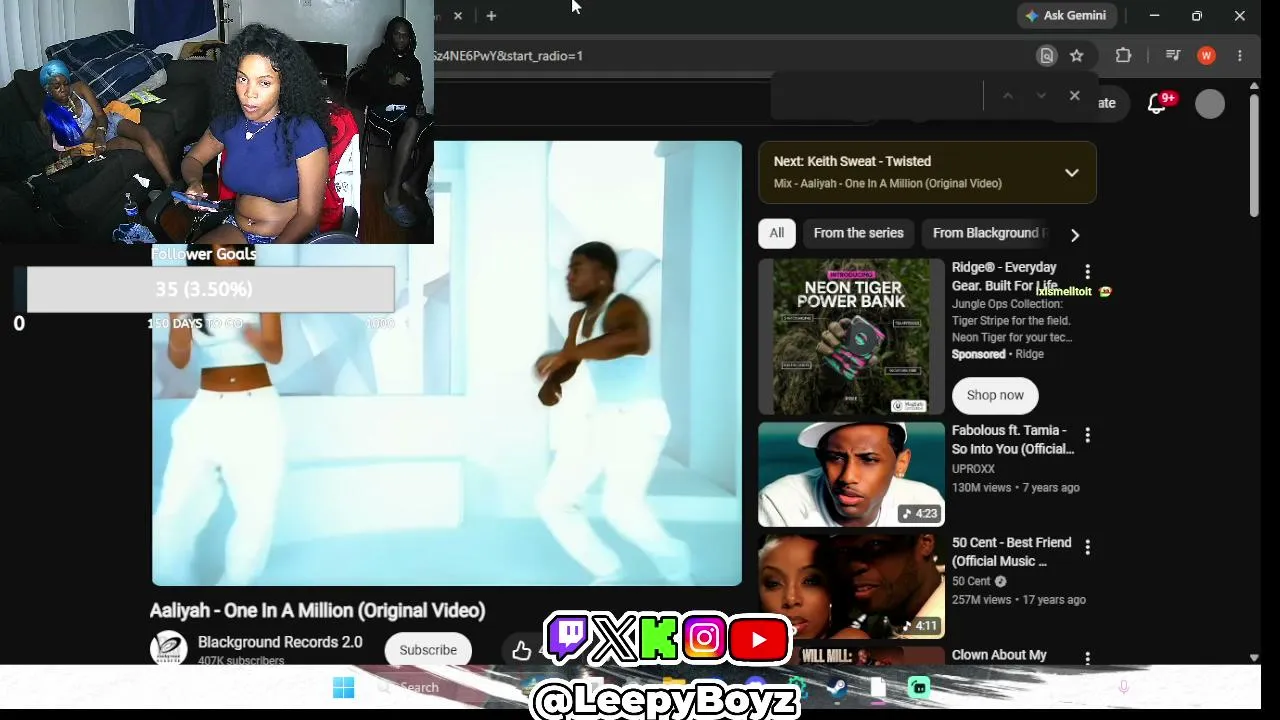Open options for Fabolous So Into You video
Viewport: 1280px width, 720px height.
click(x=1088, y=435)
